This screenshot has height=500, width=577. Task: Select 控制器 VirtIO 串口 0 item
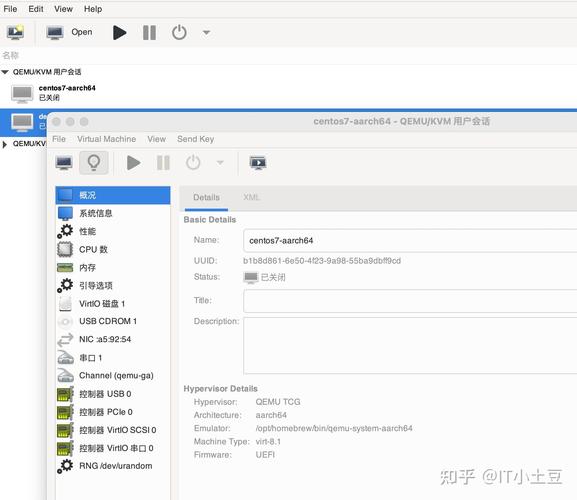point(113,448)
